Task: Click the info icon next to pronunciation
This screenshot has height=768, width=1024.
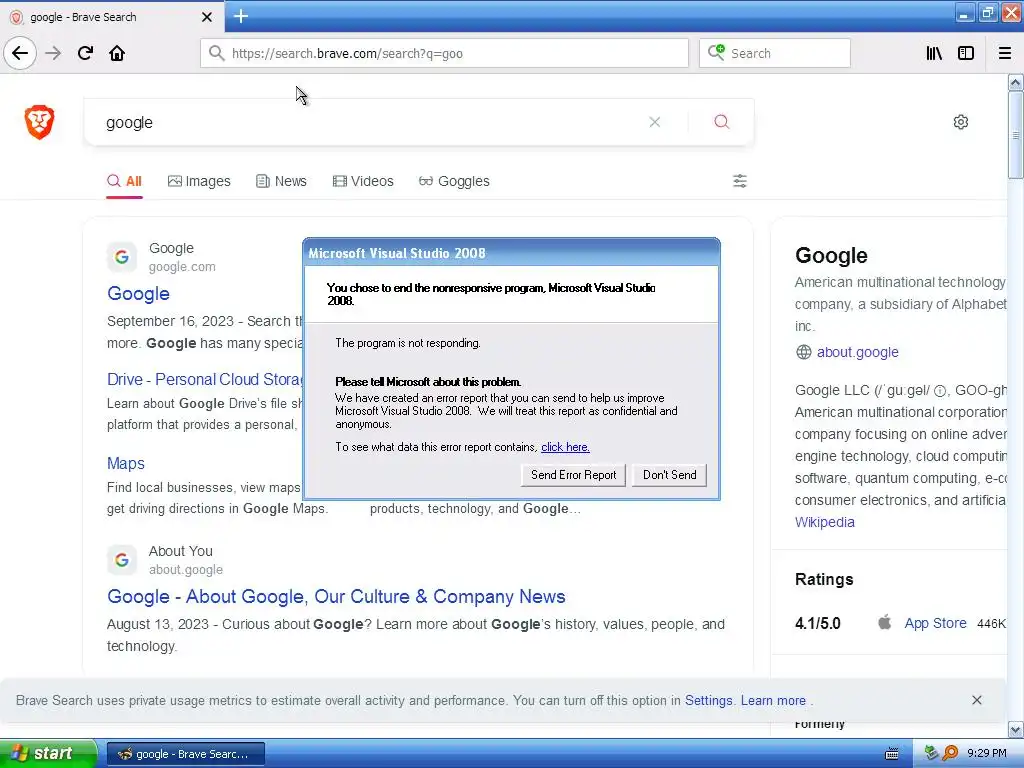Action: point(939,391)
